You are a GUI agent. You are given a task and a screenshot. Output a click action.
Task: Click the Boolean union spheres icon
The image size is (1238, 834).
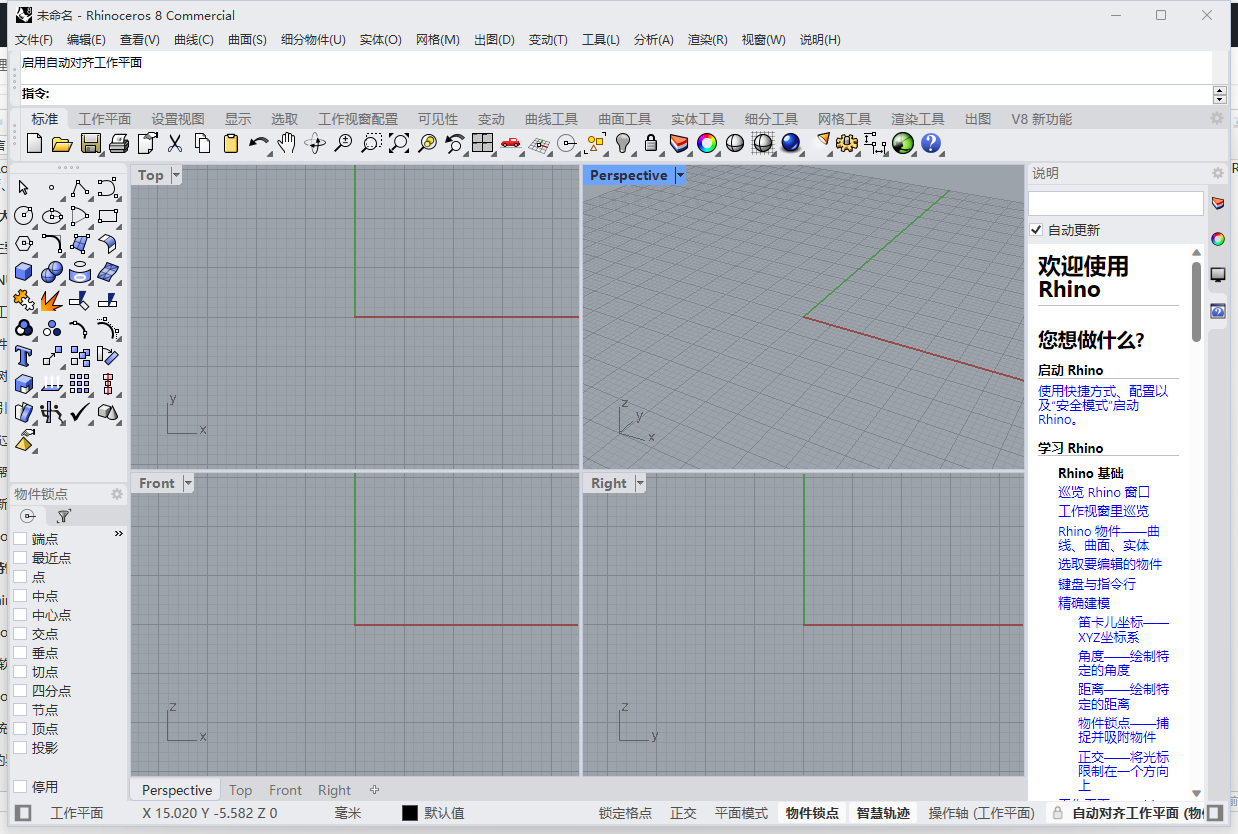coord(52,272)
